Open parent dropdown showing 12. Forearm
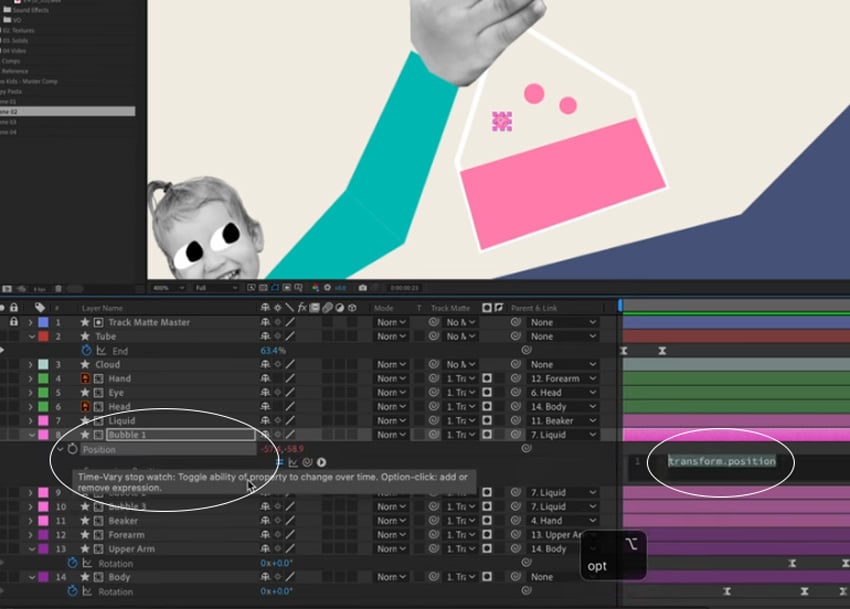Image resolution: width=850 pixels, height=609 pixels. pos(562,378)
